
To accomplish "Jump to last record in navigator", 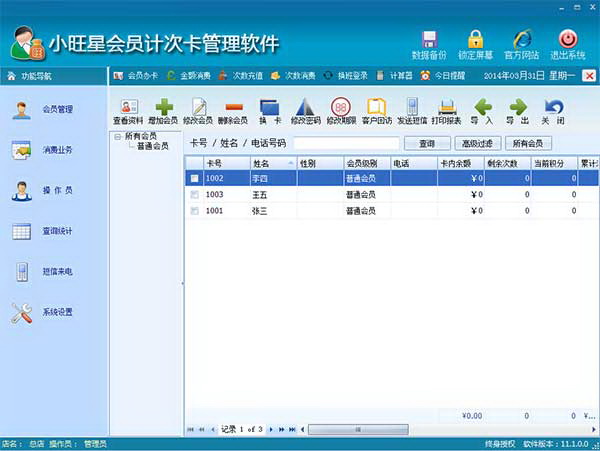I will click(x=292, y=430).
